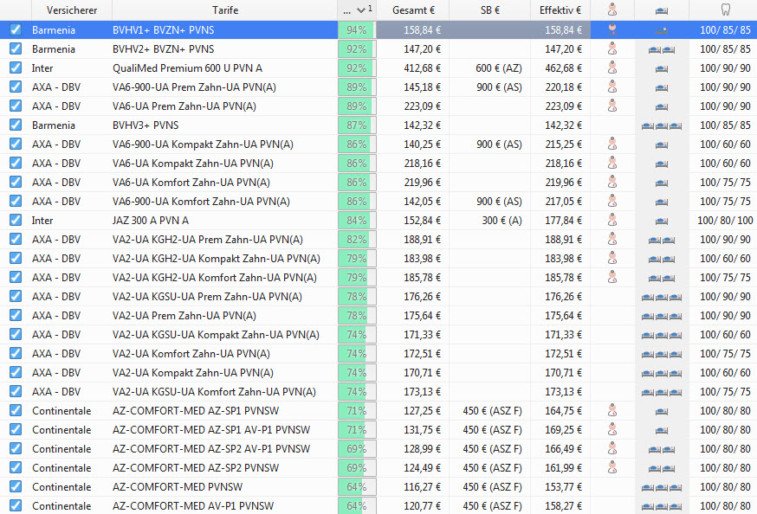The width and height of the screenshot is (757, 514).
Task: Uncheck the Barmenia BVHV2+ BVZN+ PVNS row
Action: point(15,49)
